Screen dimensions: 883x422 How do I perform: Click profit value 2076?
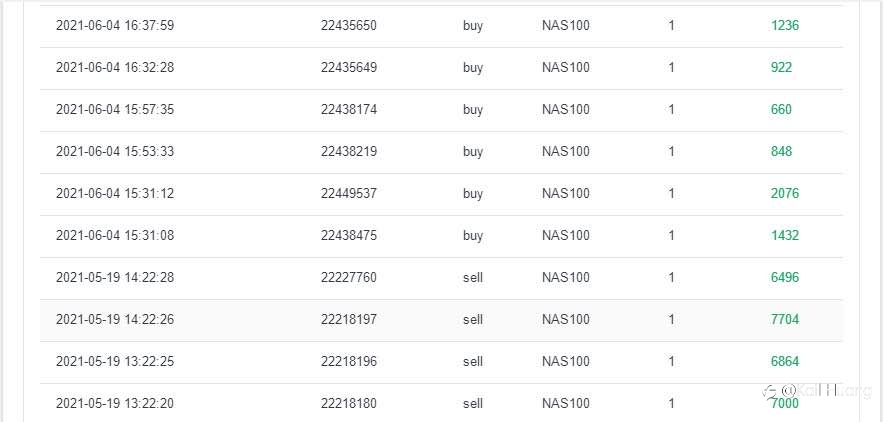pyautogui.click(x=784, y=193)
